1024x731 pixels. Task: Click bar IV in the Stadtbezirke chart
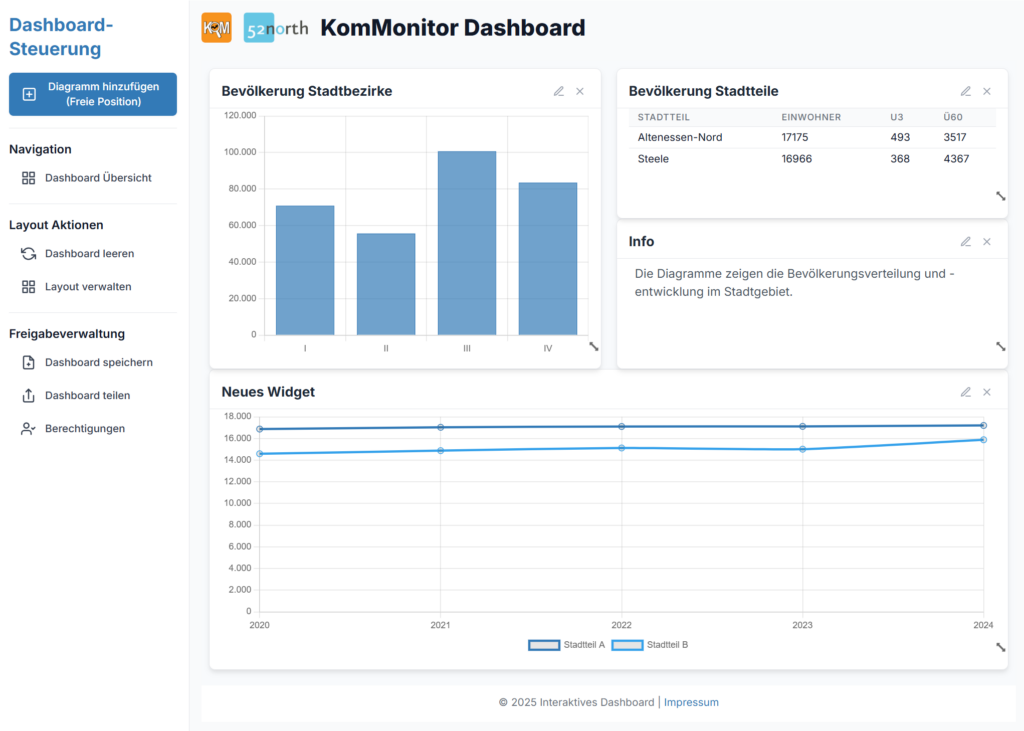[x=548, y=259]
